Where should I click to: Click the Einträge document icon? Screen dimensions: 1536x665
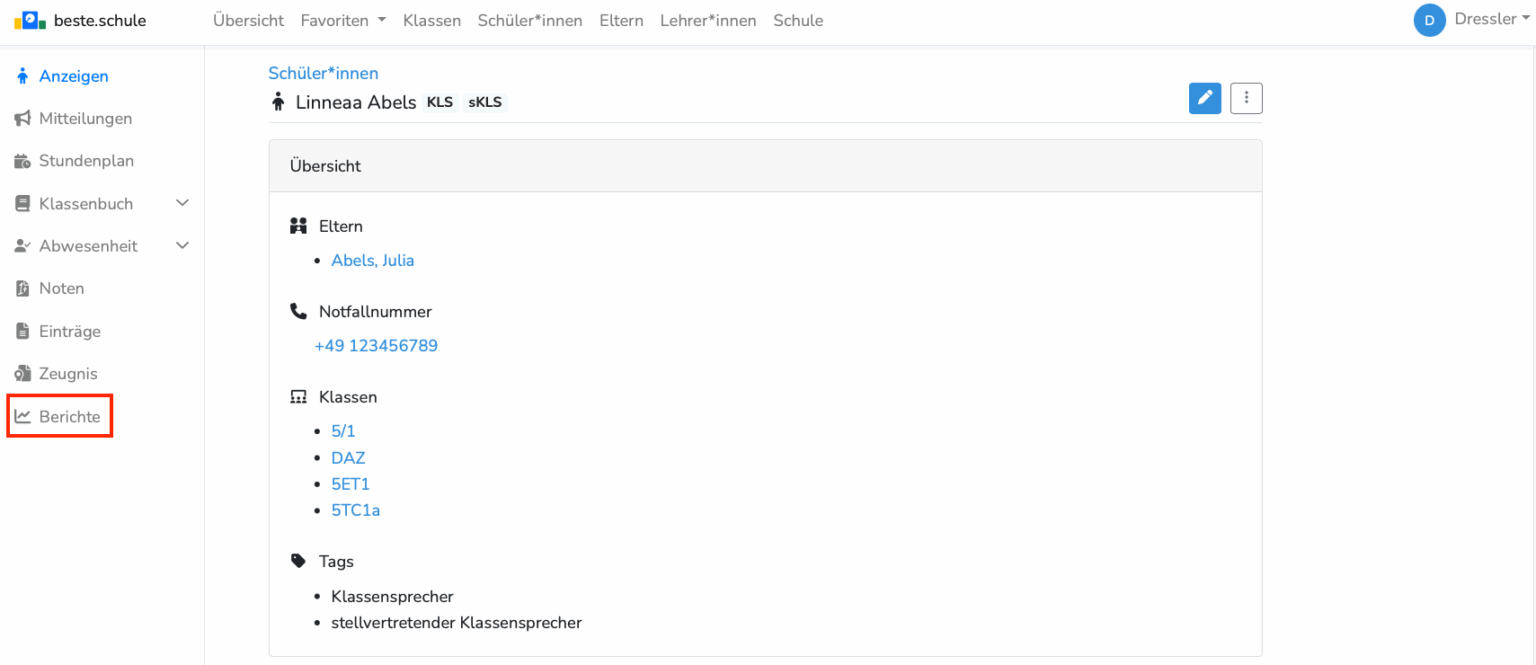(22, 331)
